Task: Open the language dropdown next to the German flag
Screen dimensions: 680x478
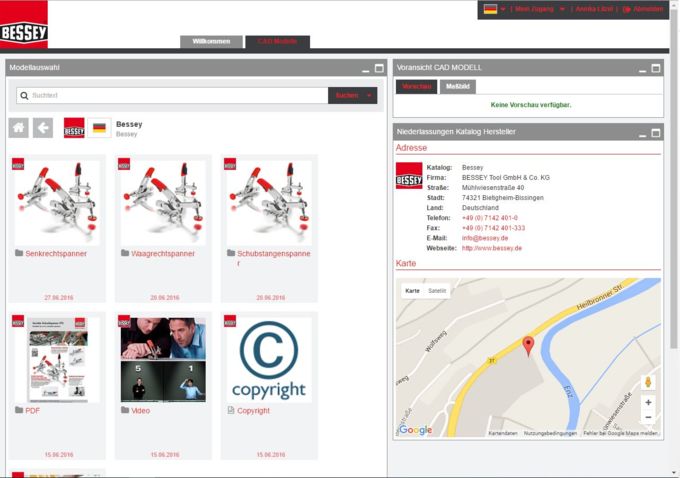Action: click(503, 9)
